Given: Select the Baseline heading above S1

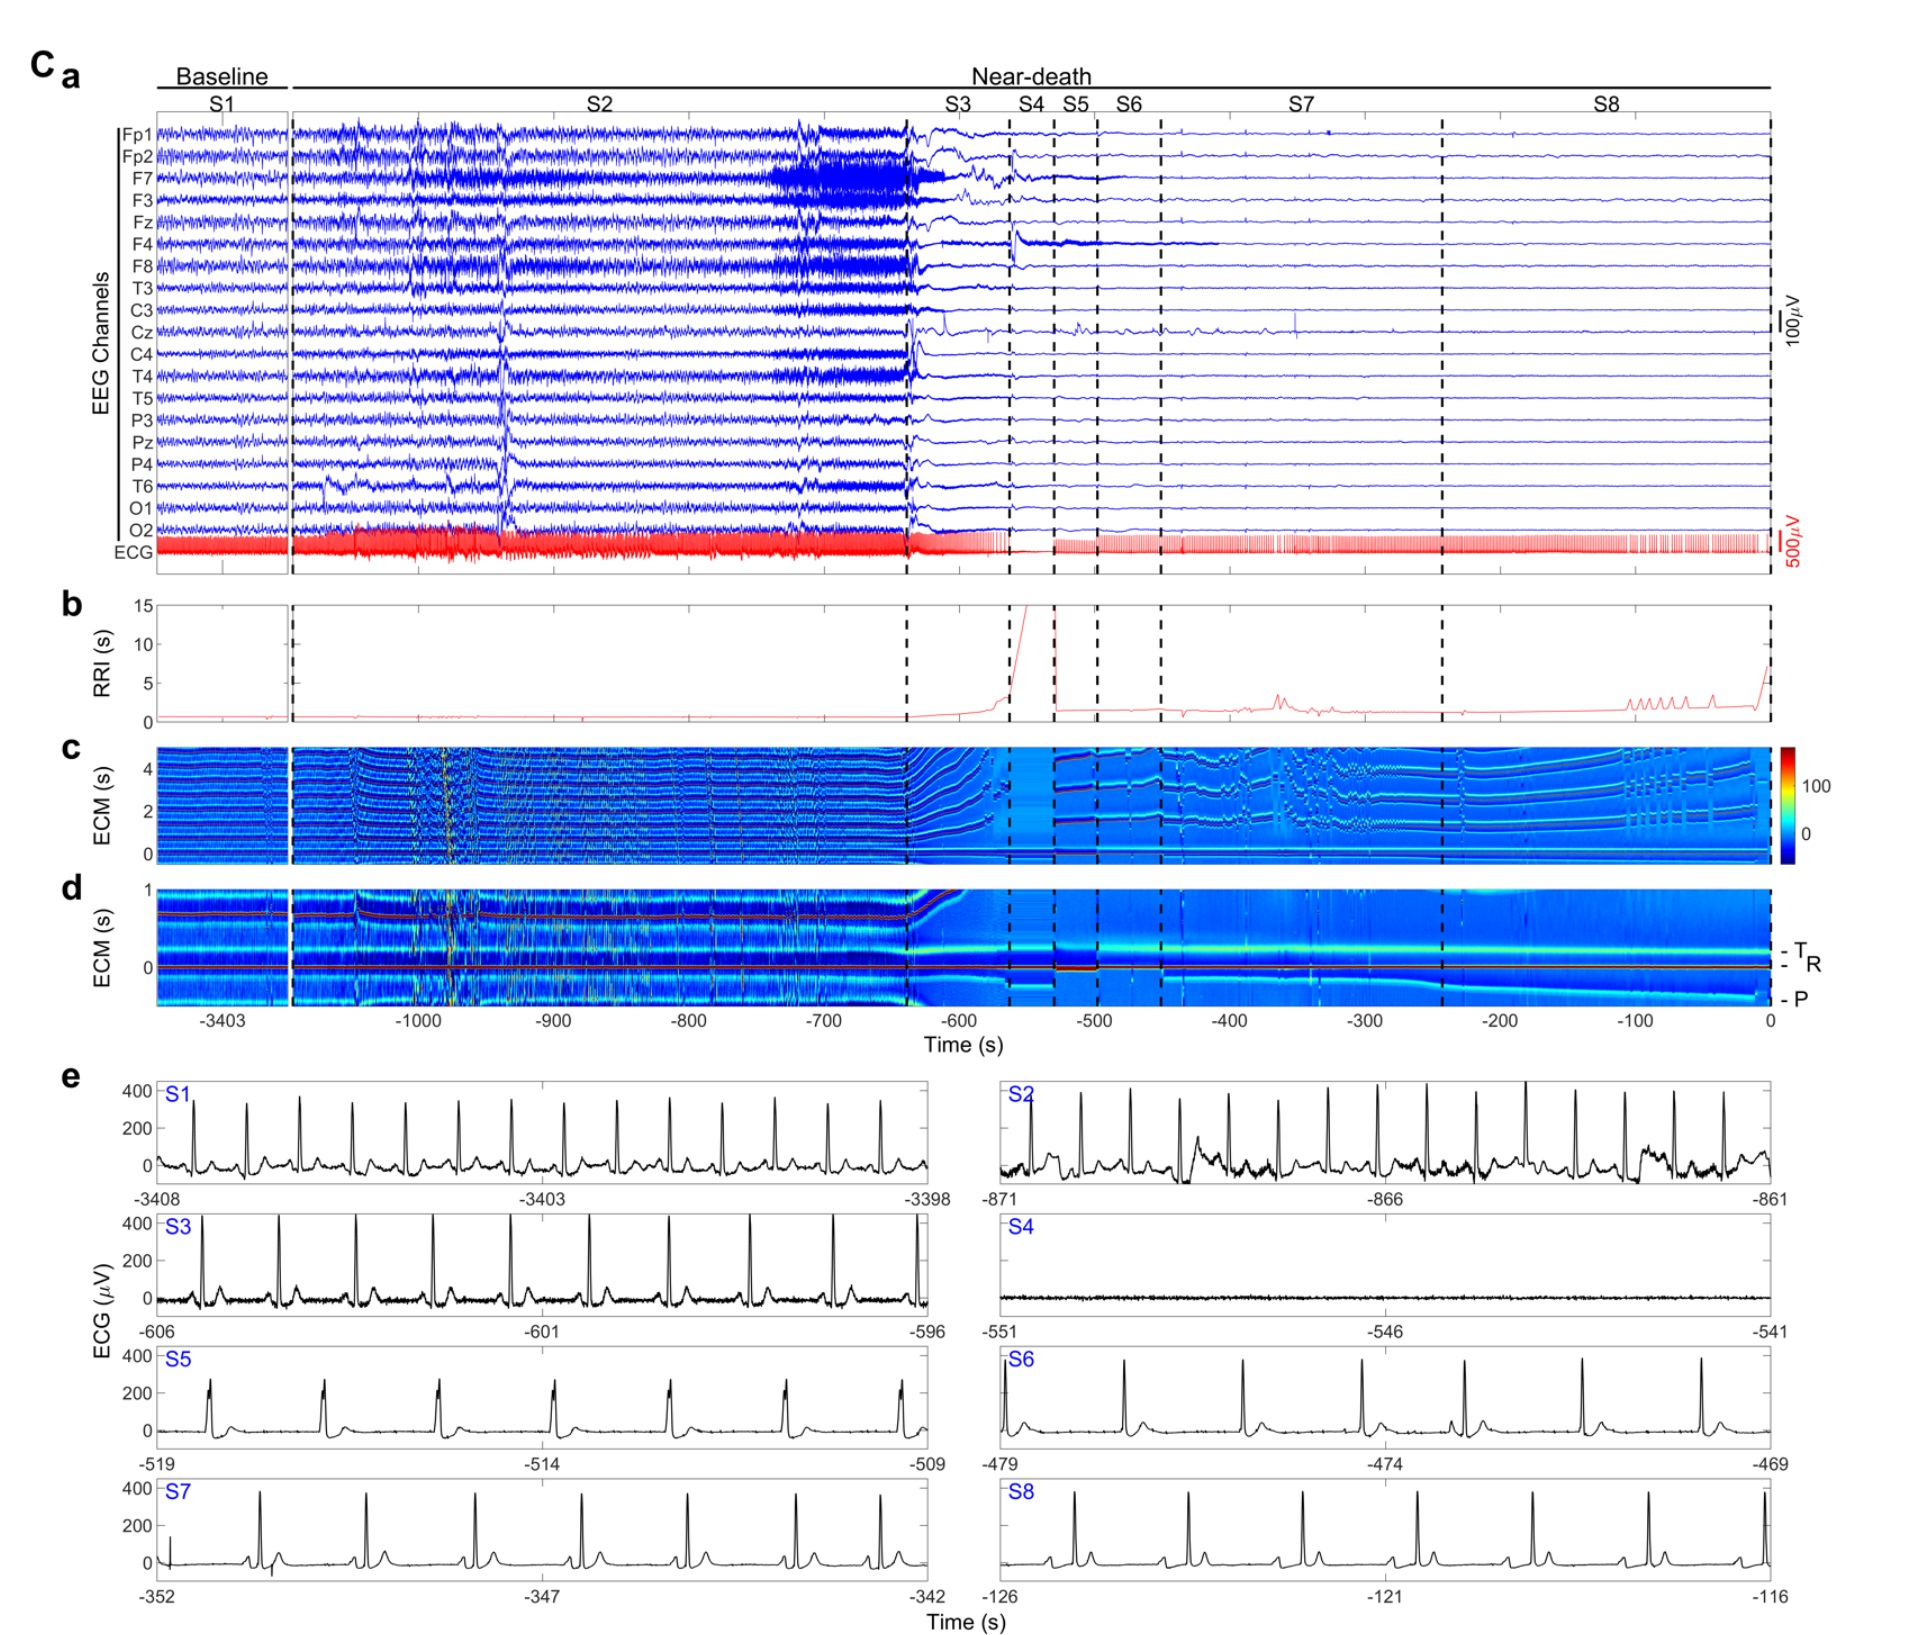Looking at the screenshot, I should pos(221,77).
